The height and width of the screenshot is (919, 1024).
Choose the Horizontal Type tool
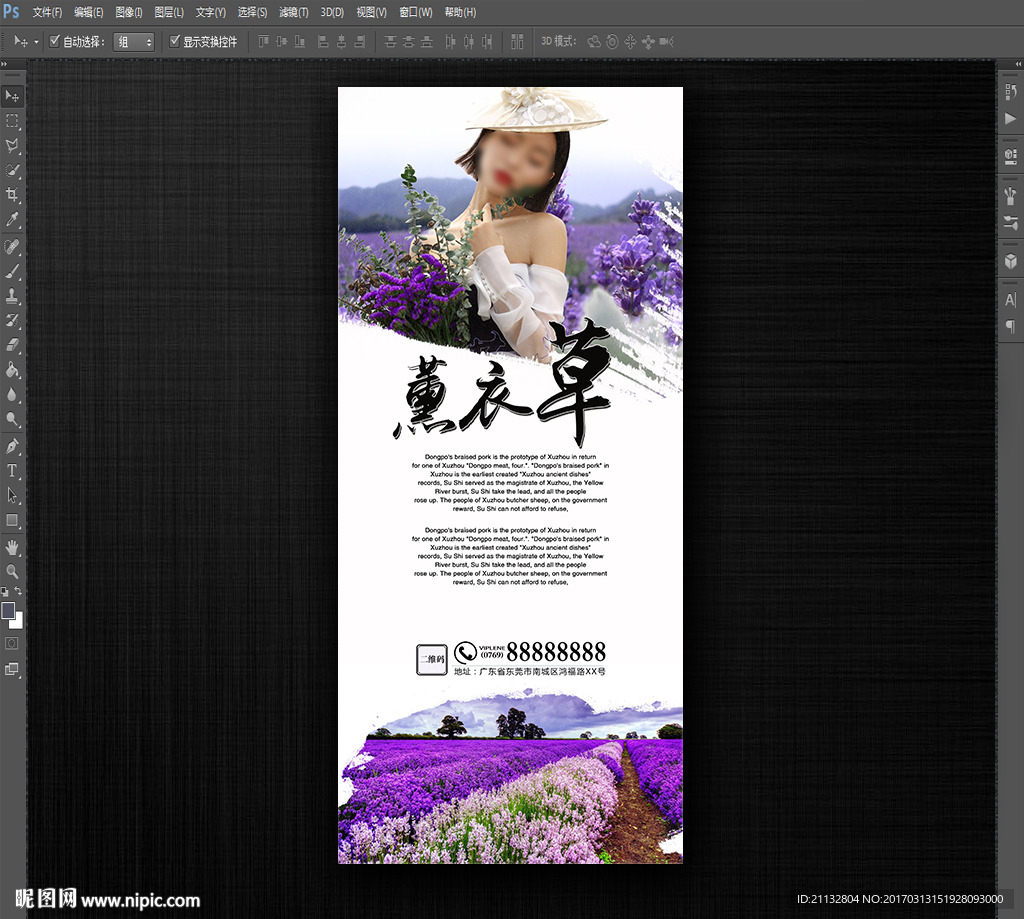[x=12, y=470]
